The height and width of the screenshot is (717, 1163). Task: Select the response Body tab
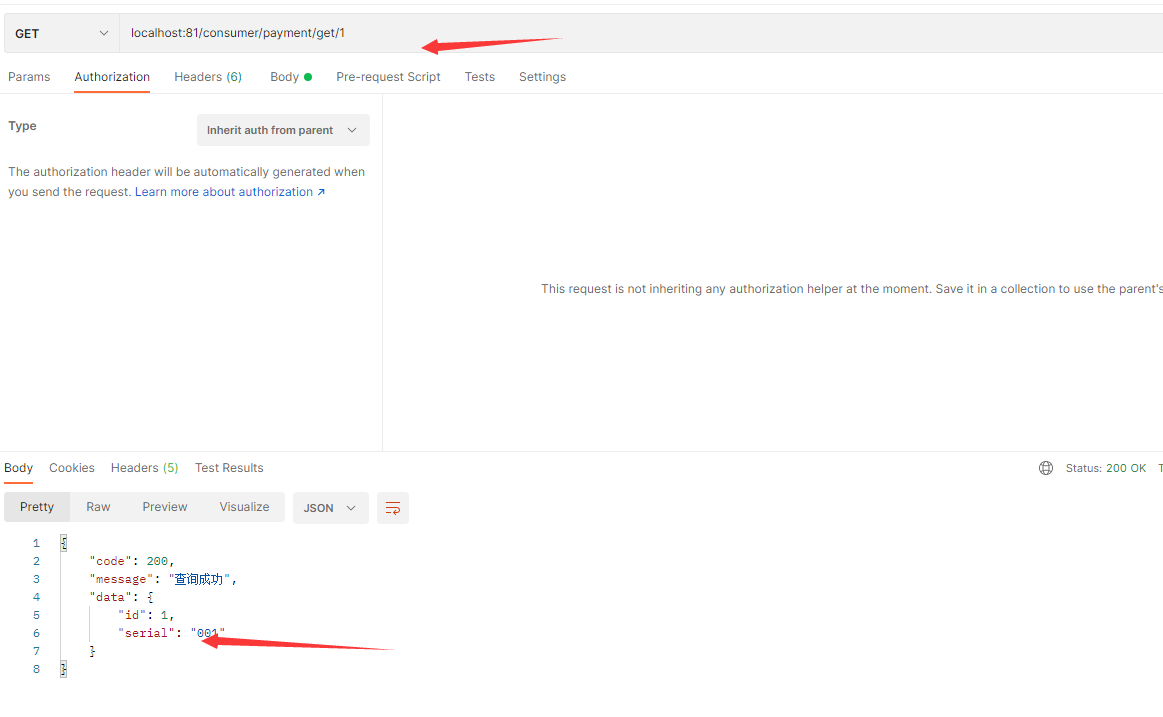point(19,468)
